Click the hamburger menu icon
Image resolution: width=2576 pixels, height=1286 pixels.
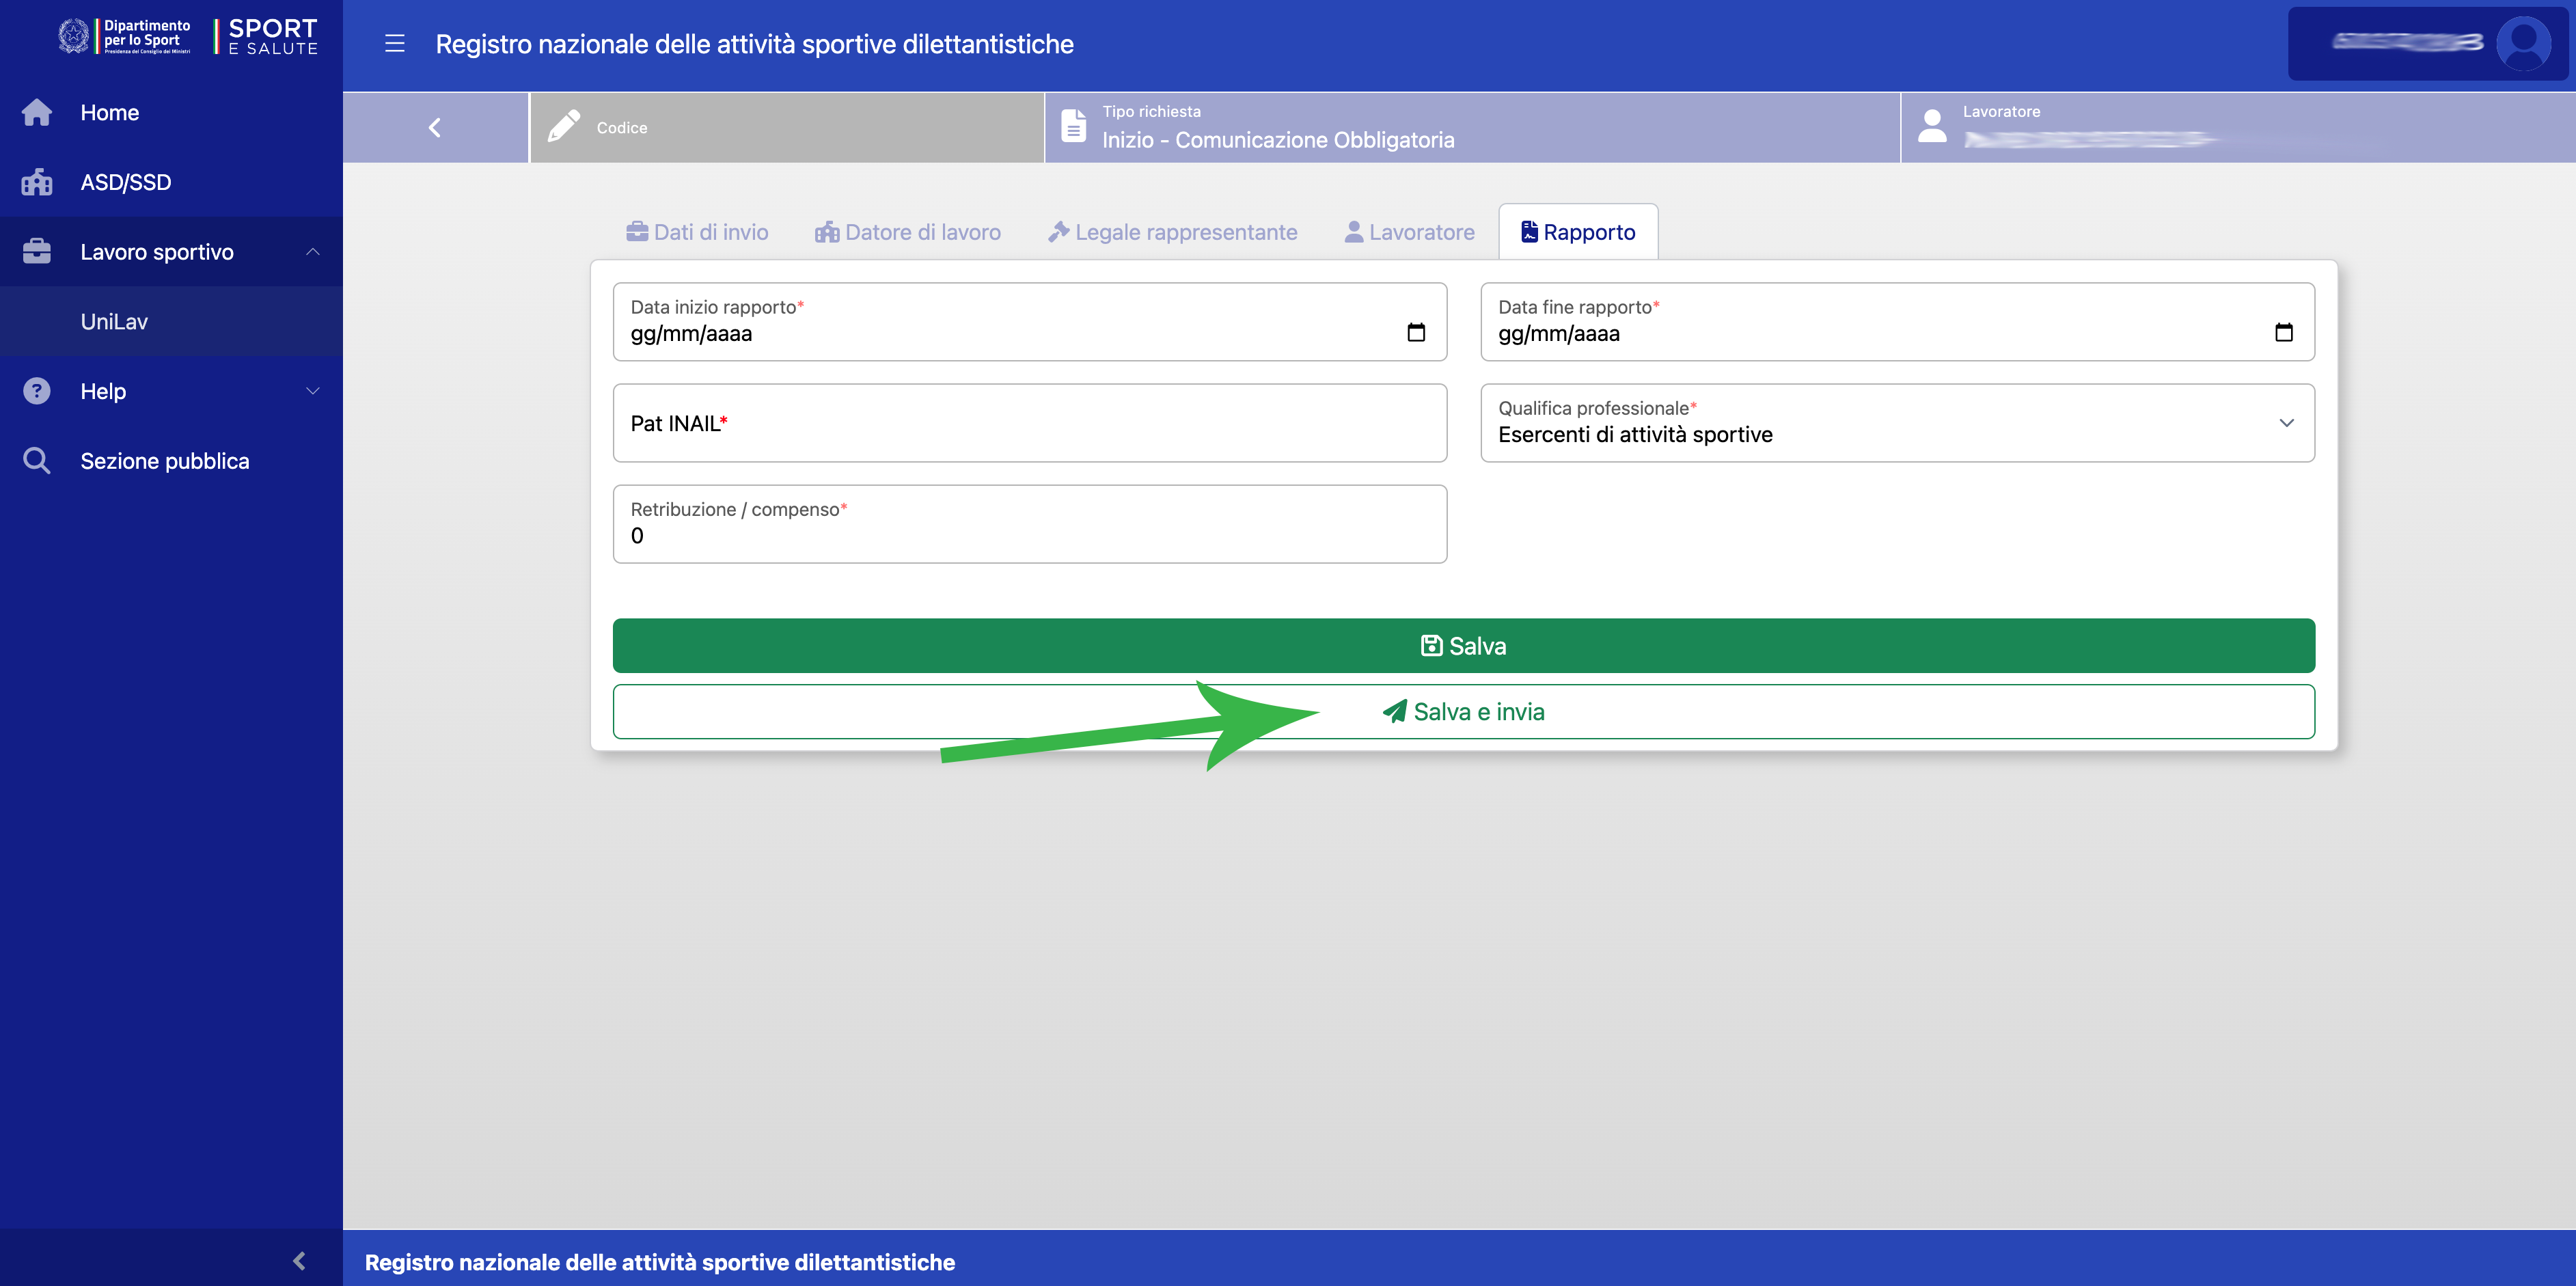pos(395,44)
